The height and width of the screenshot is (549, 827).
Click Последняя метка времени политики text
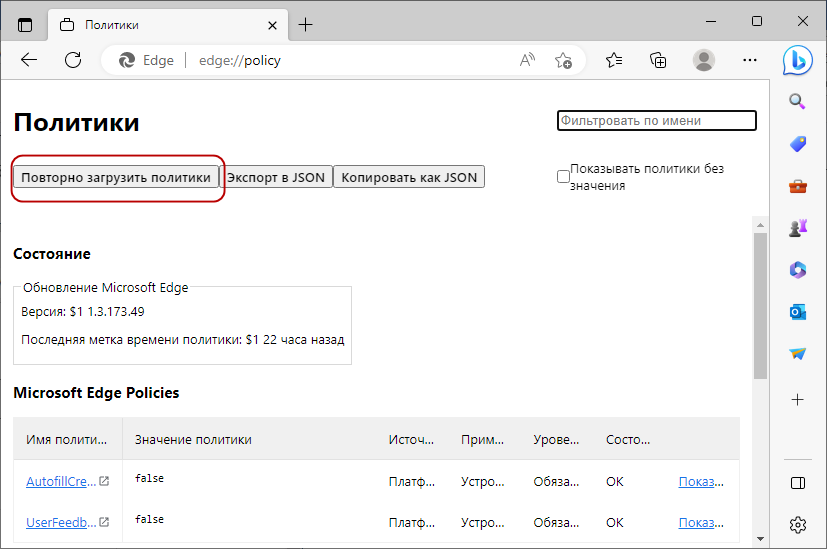pos(182,340)
